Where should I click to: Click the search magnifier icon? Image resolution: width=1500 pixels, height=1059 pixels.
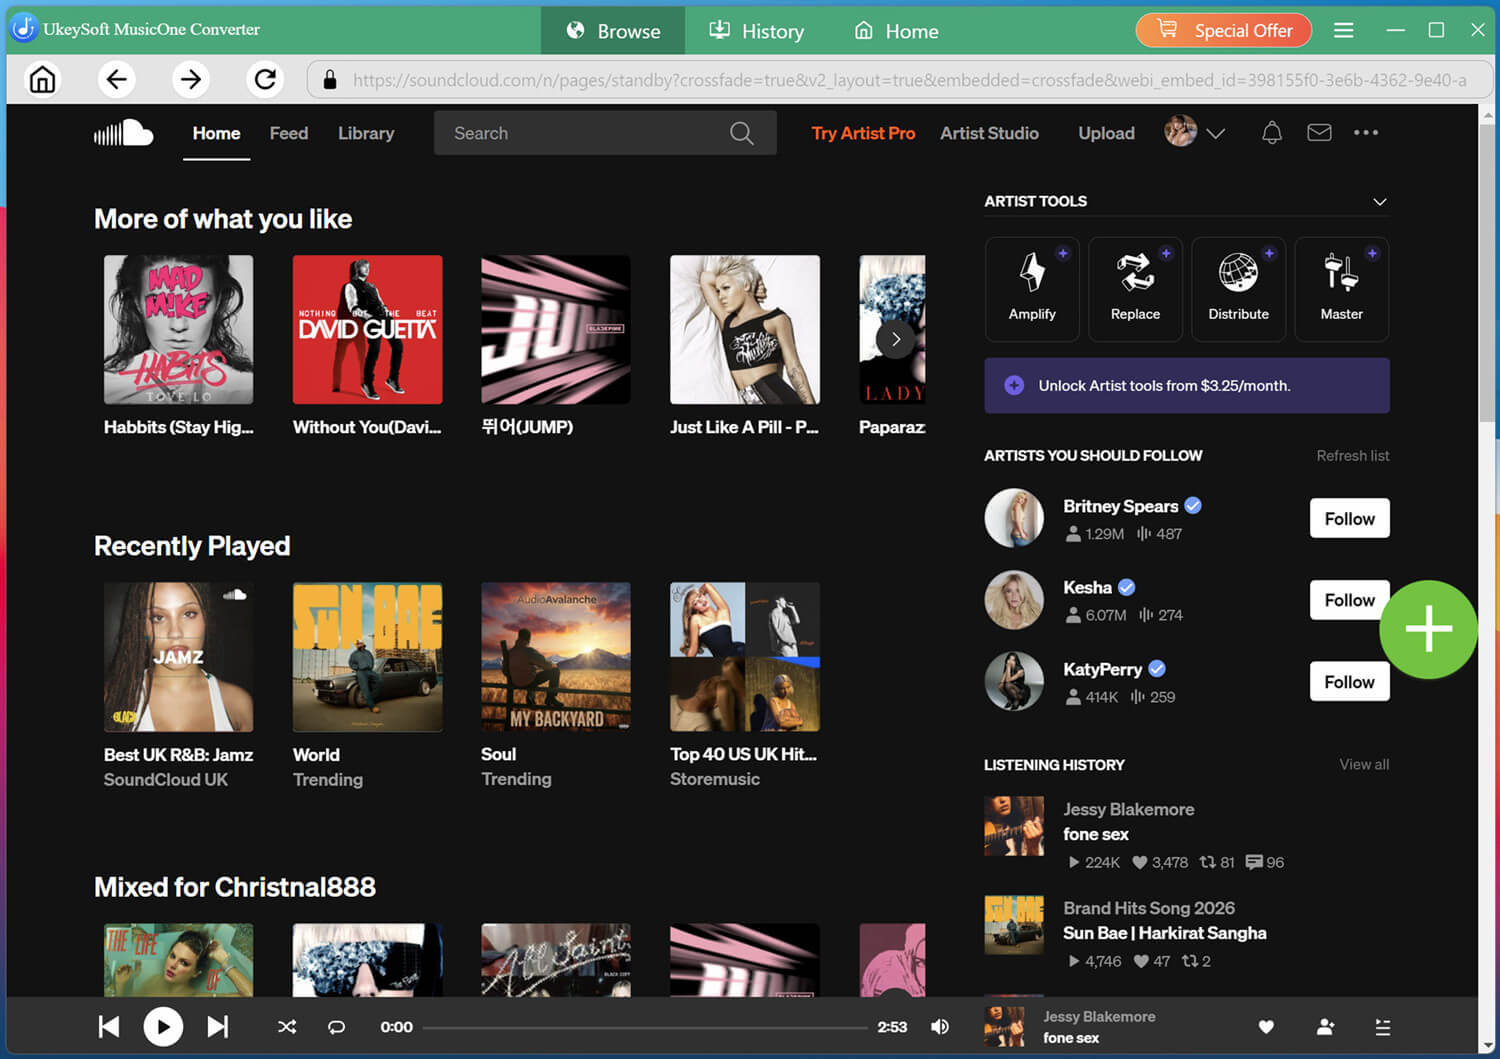[742, 133]
